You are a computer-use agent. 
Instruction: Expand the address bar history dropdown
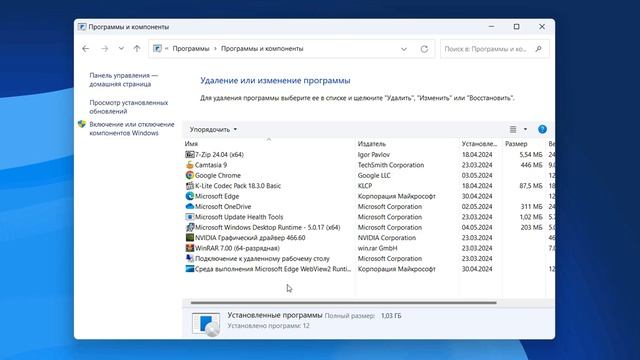click(404, 49)
